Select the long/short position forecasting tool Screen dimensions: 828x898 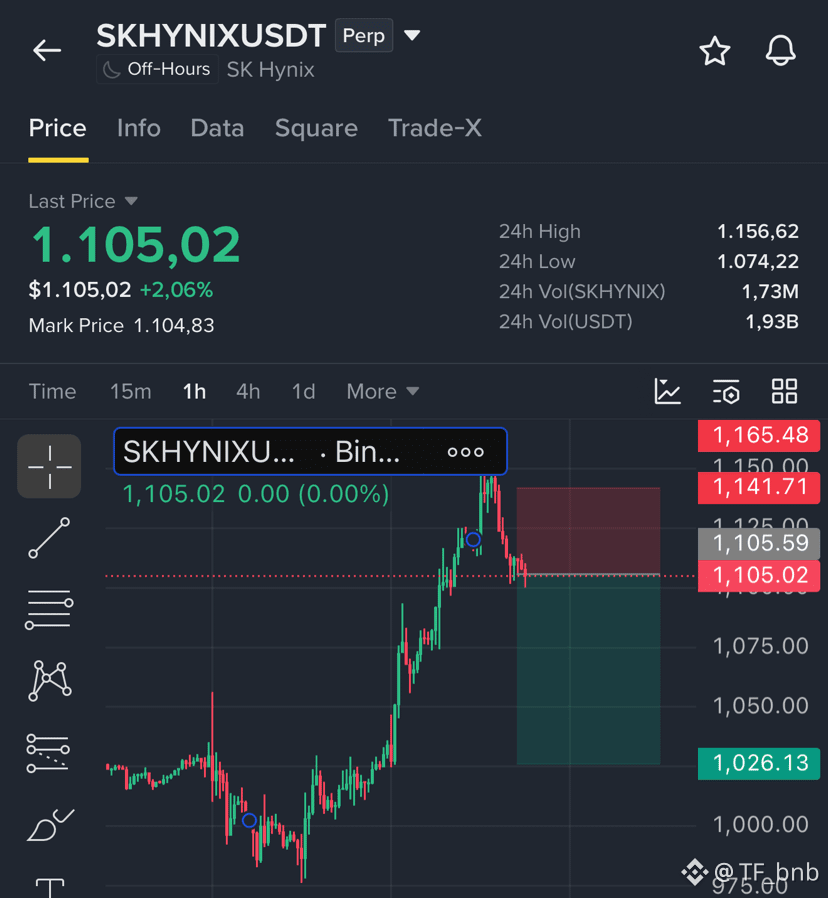coord(48,753)
